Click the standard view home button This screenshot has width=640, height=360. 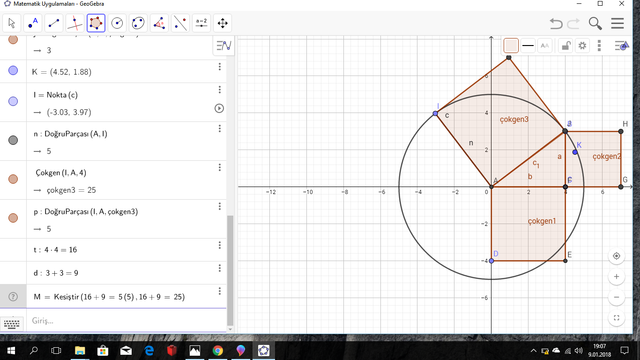point(616,256)
